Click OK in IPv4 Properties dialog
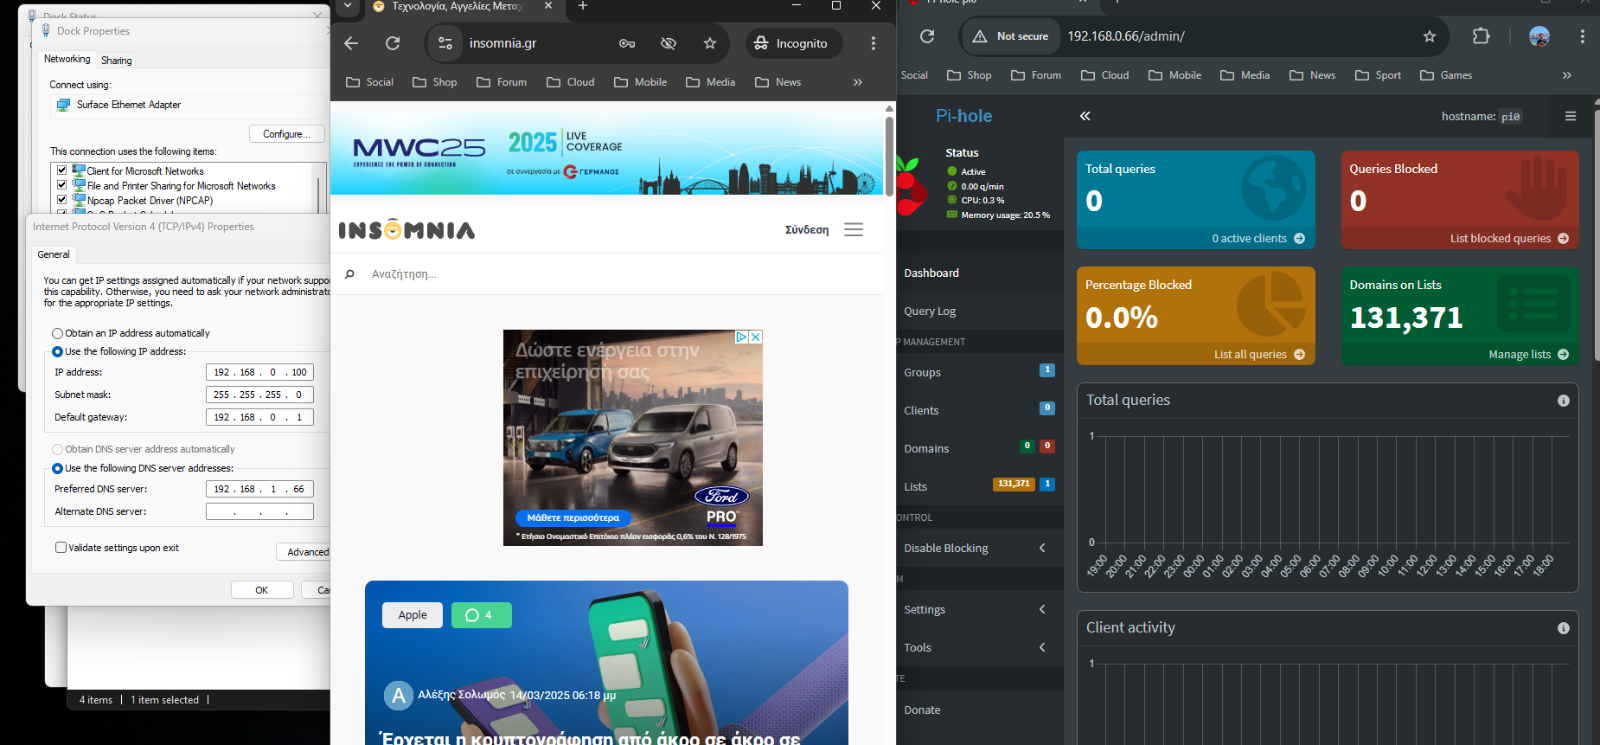The height and width of the screenshot is (745, 1600). (x=262, y=590)
